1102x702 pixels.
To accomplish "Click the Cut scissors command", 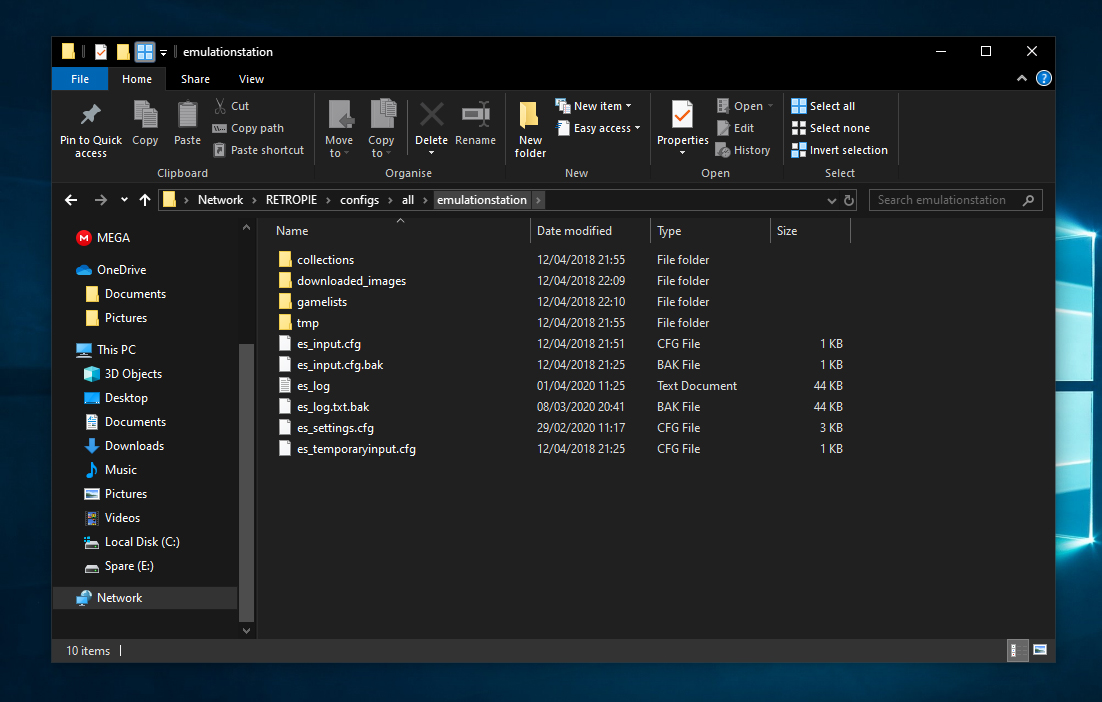I will point(231,106).
